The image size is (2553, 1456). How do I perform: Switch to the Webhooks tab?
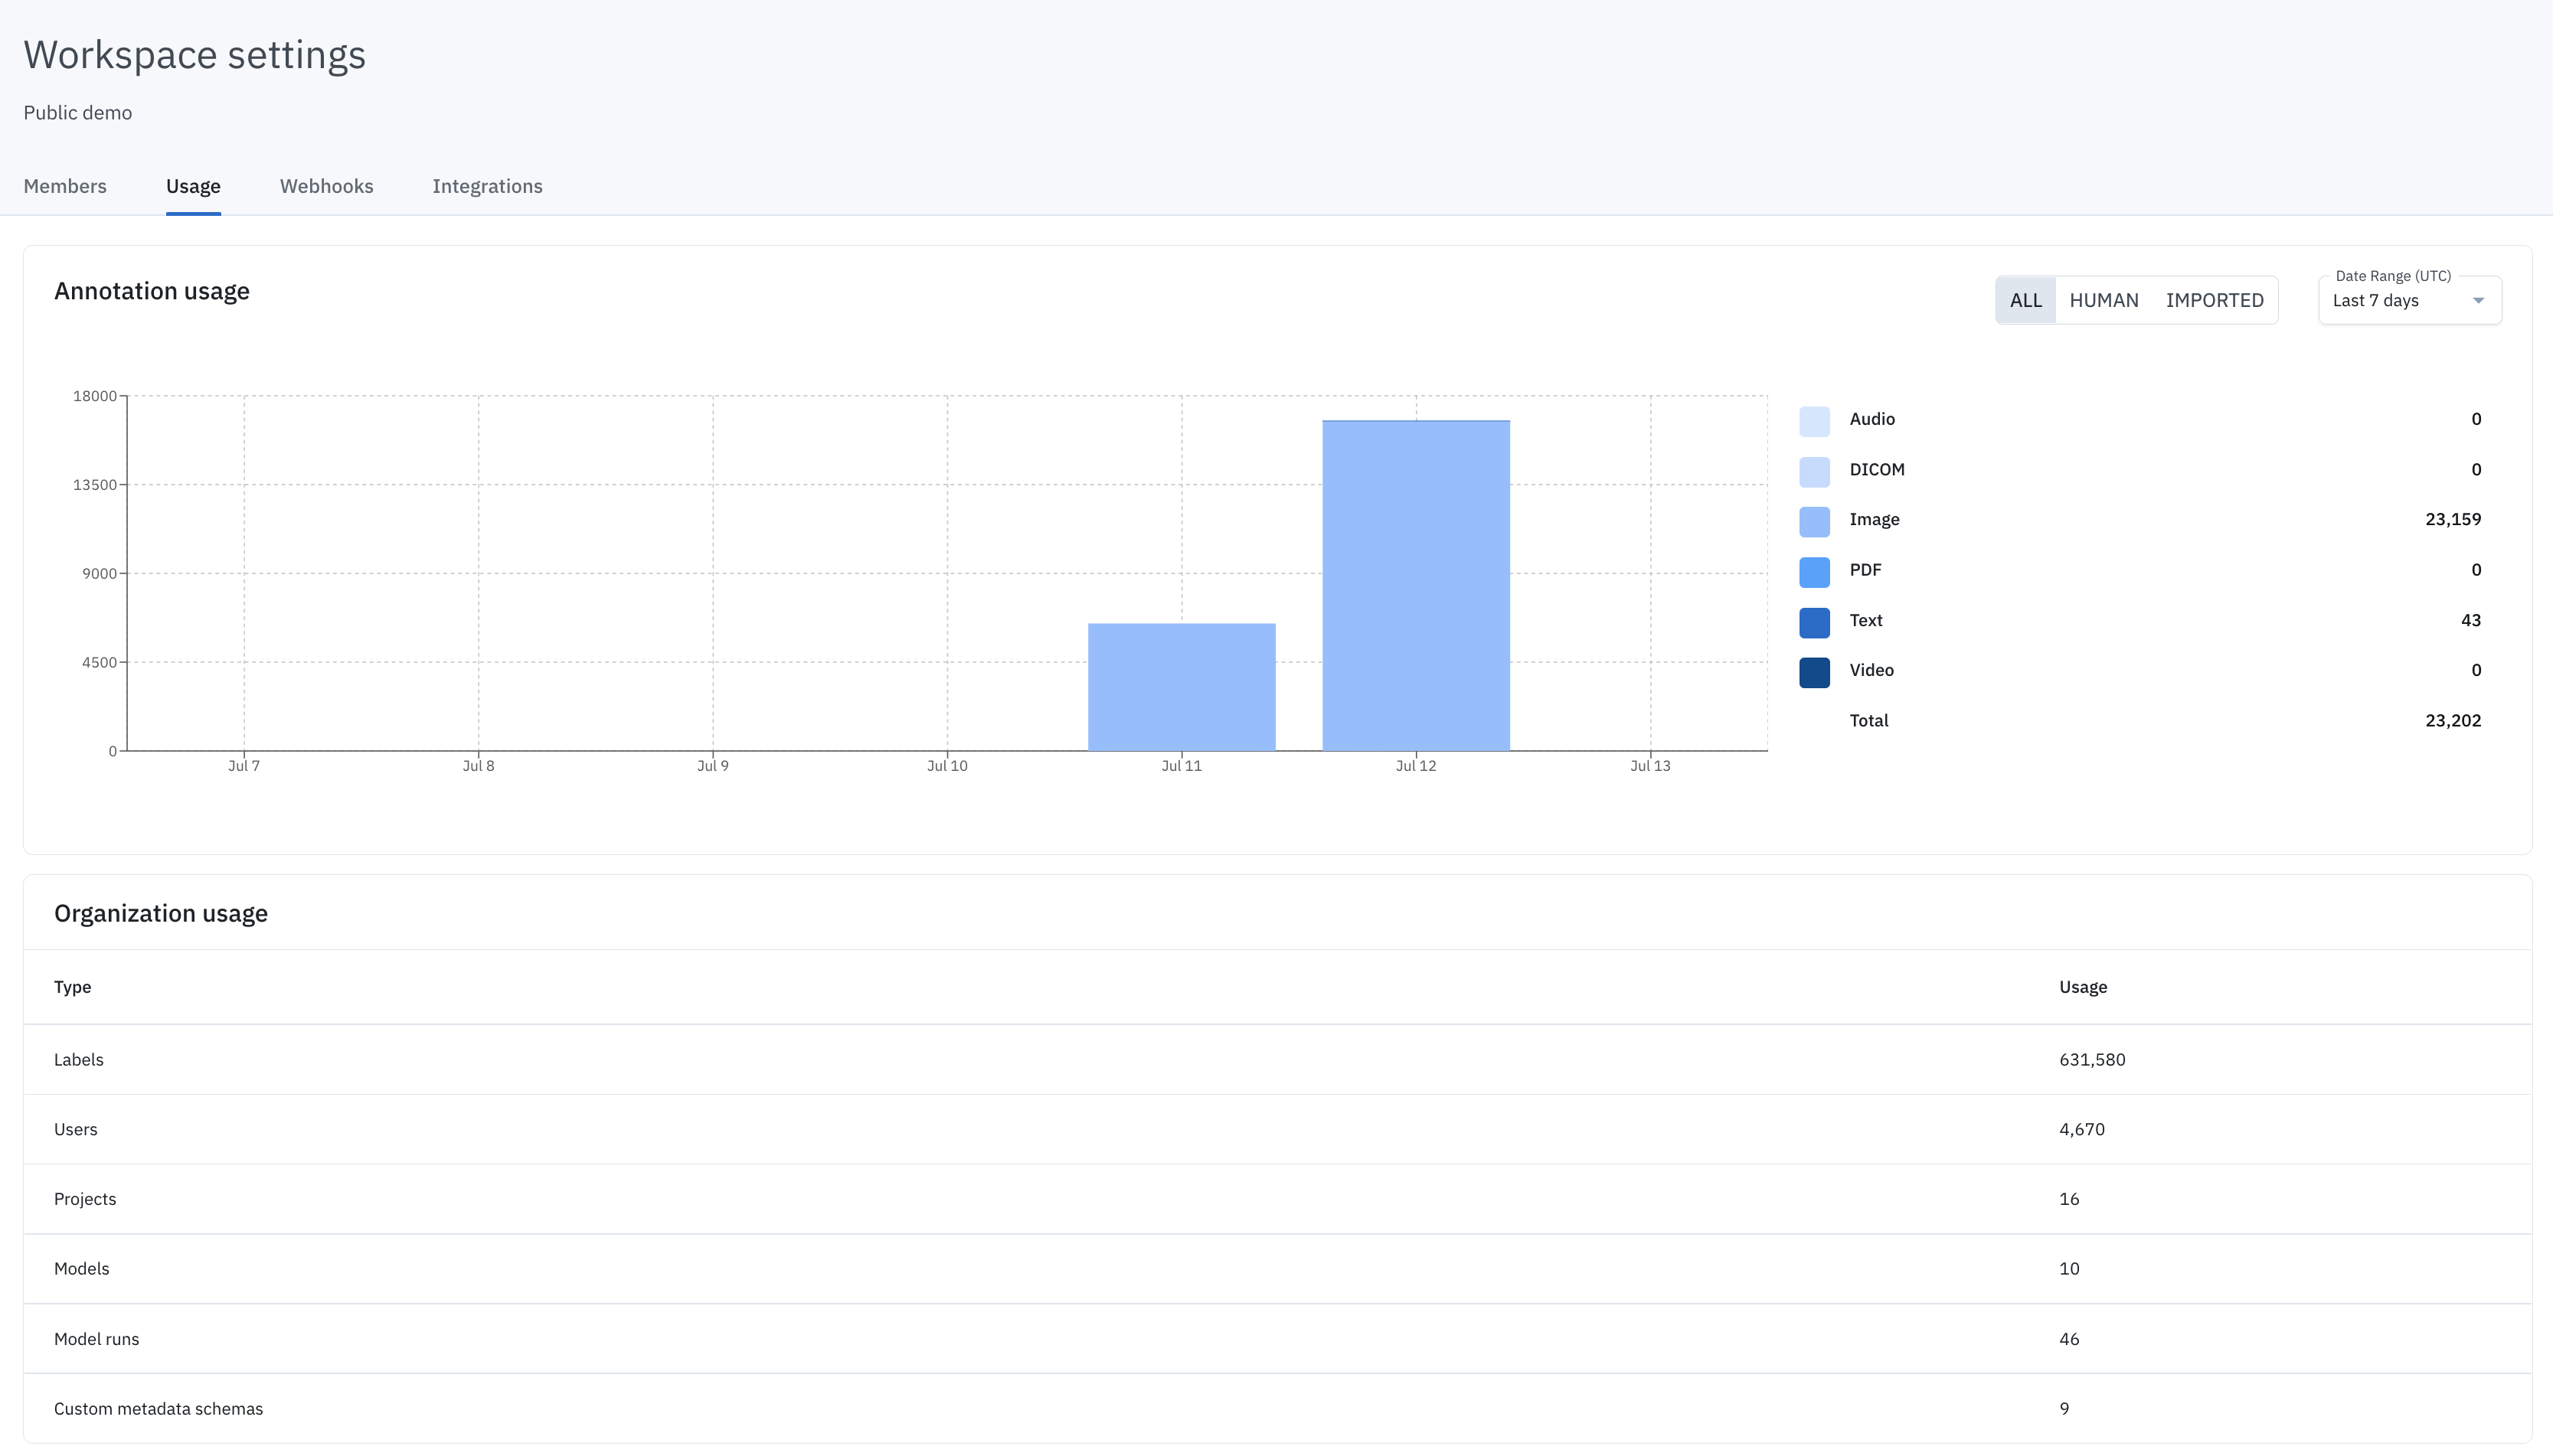[326, 186]
